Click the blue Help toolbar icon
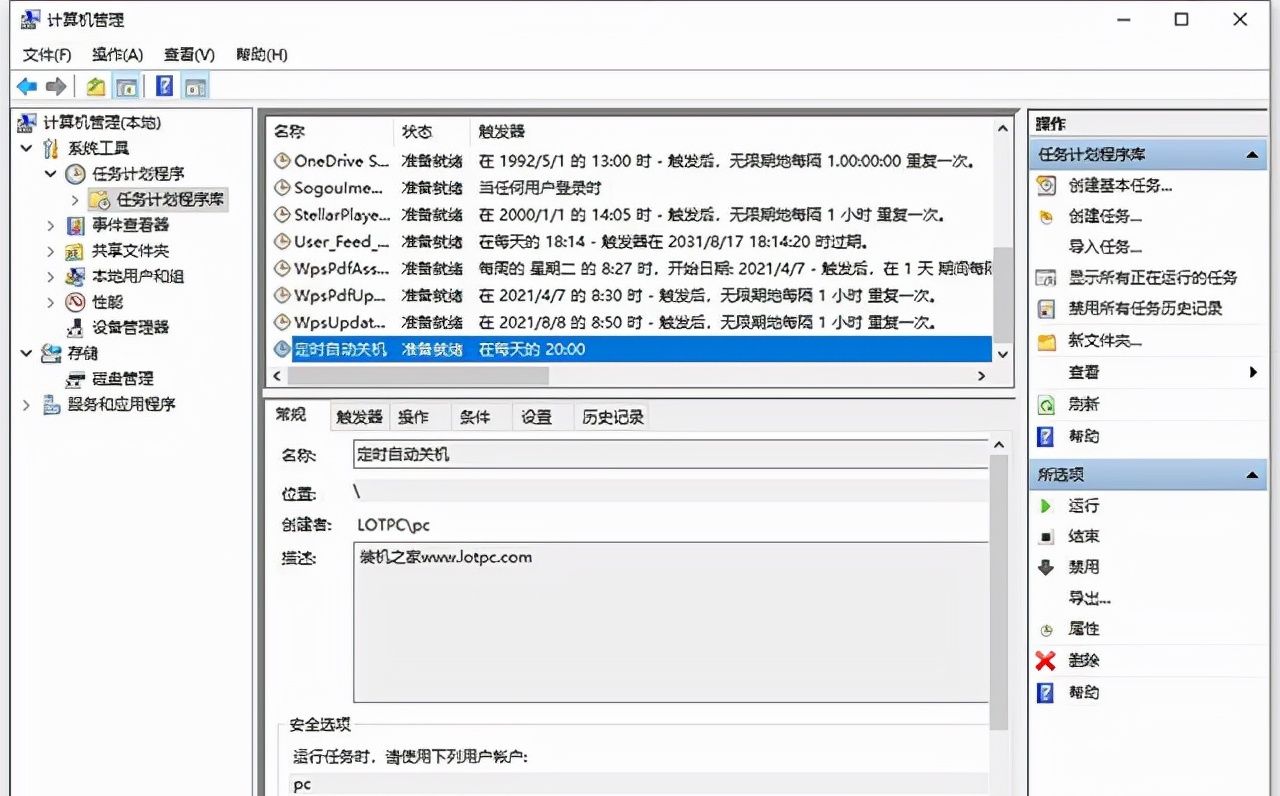 coord(165,87)
